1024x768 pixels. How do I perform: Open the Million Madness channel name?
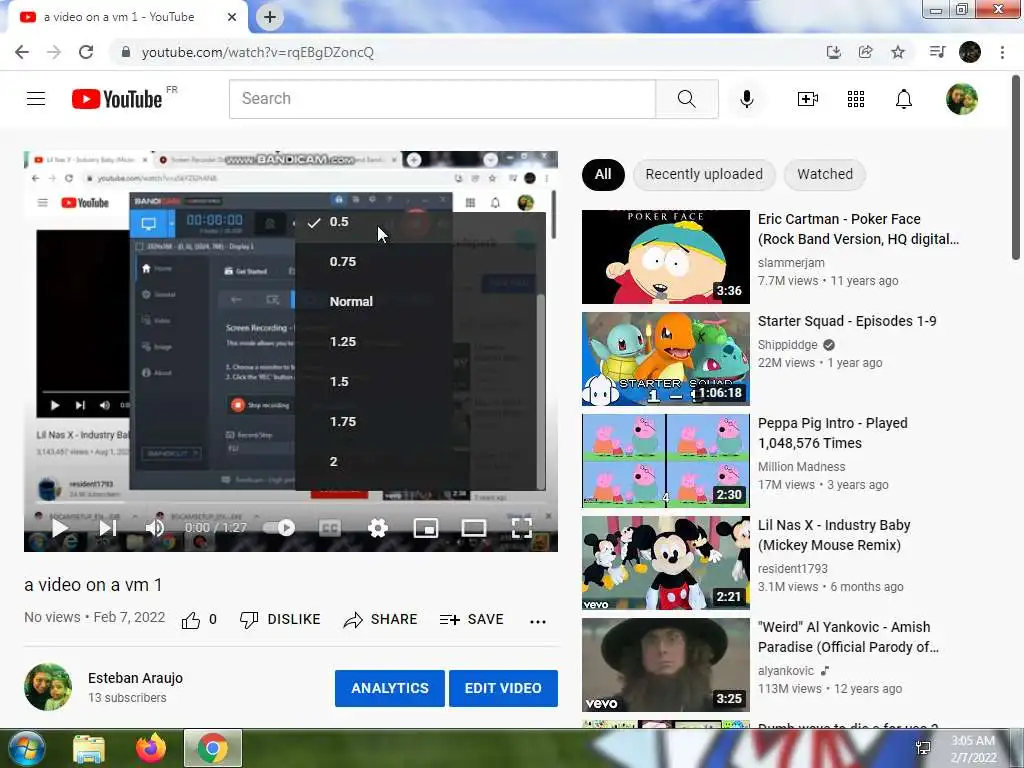pyautogui.click(x=801, y=466)
